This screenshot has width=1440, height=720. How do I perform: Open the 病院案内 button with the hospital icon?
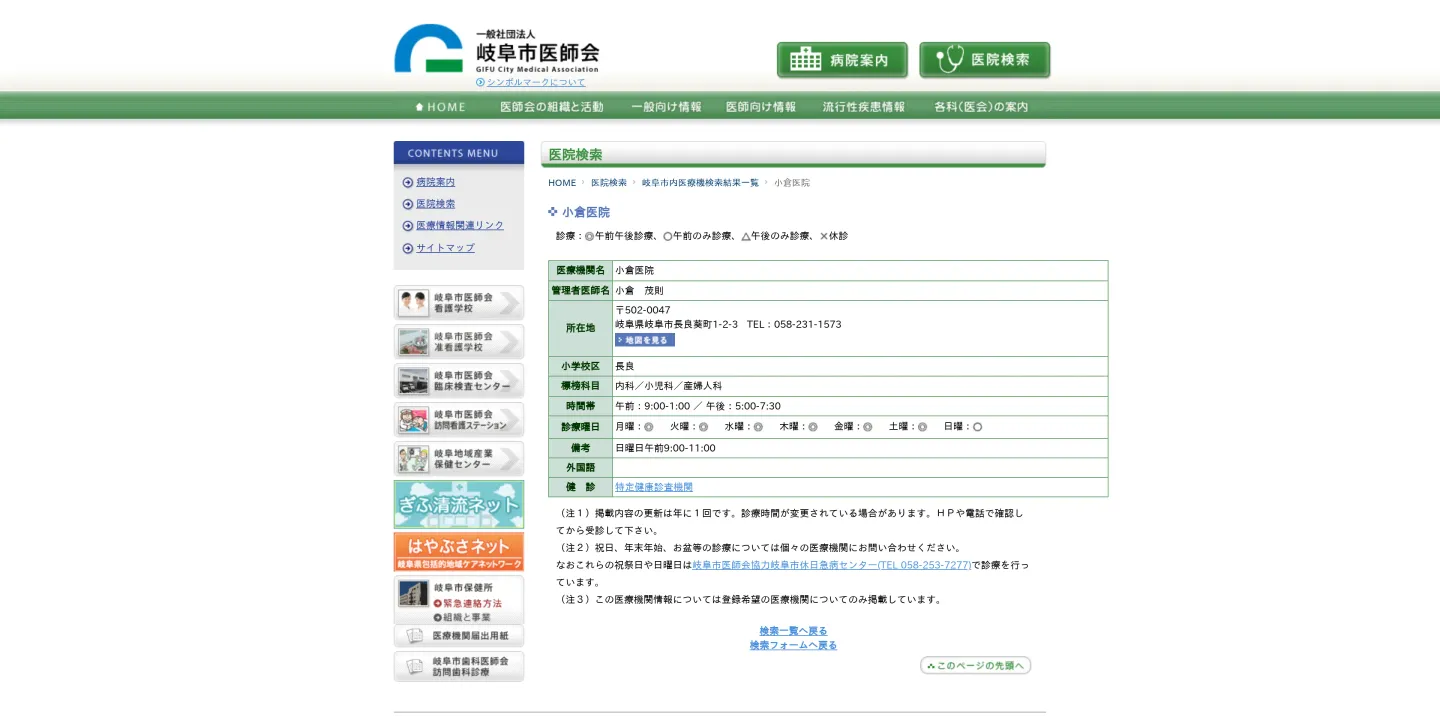(842, 60)
